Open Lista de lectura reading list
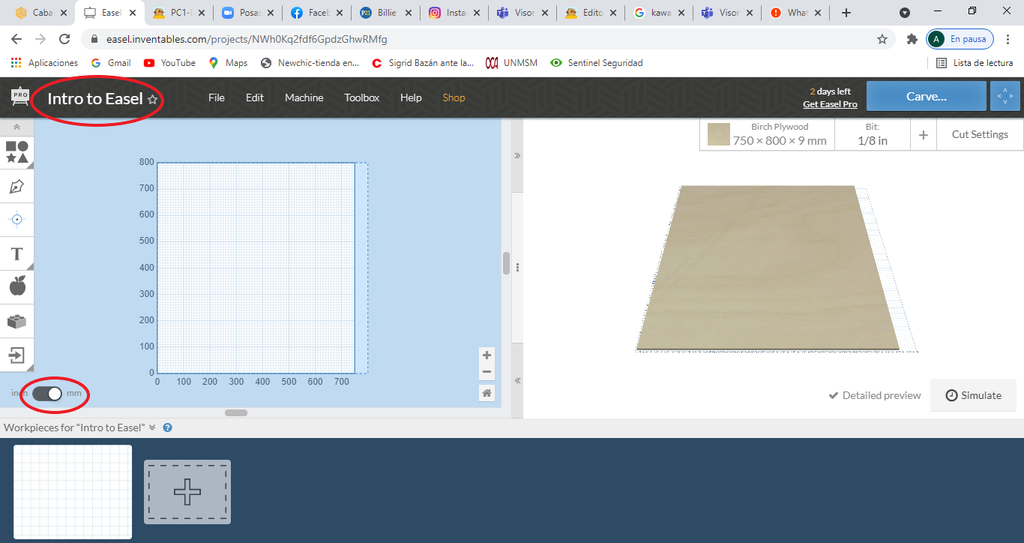This screenshot has height=543, width=1024. (x=974, y=63)
